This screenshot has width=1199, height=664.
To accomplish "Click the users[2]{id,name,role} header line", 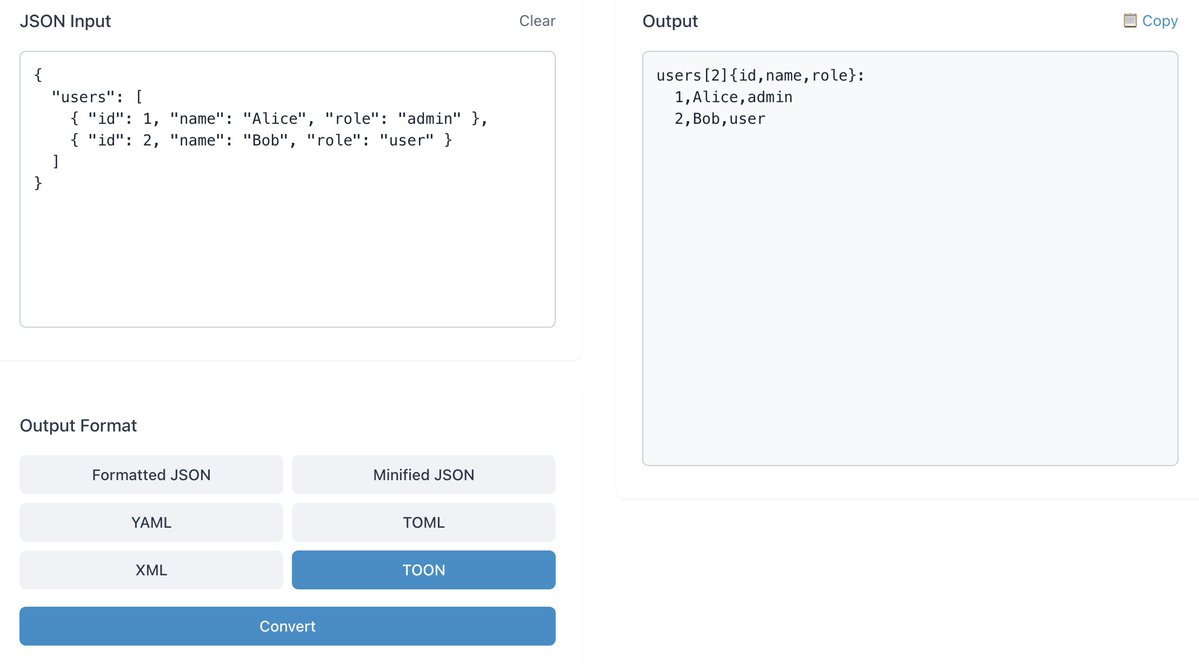I will tap(758, 74).
